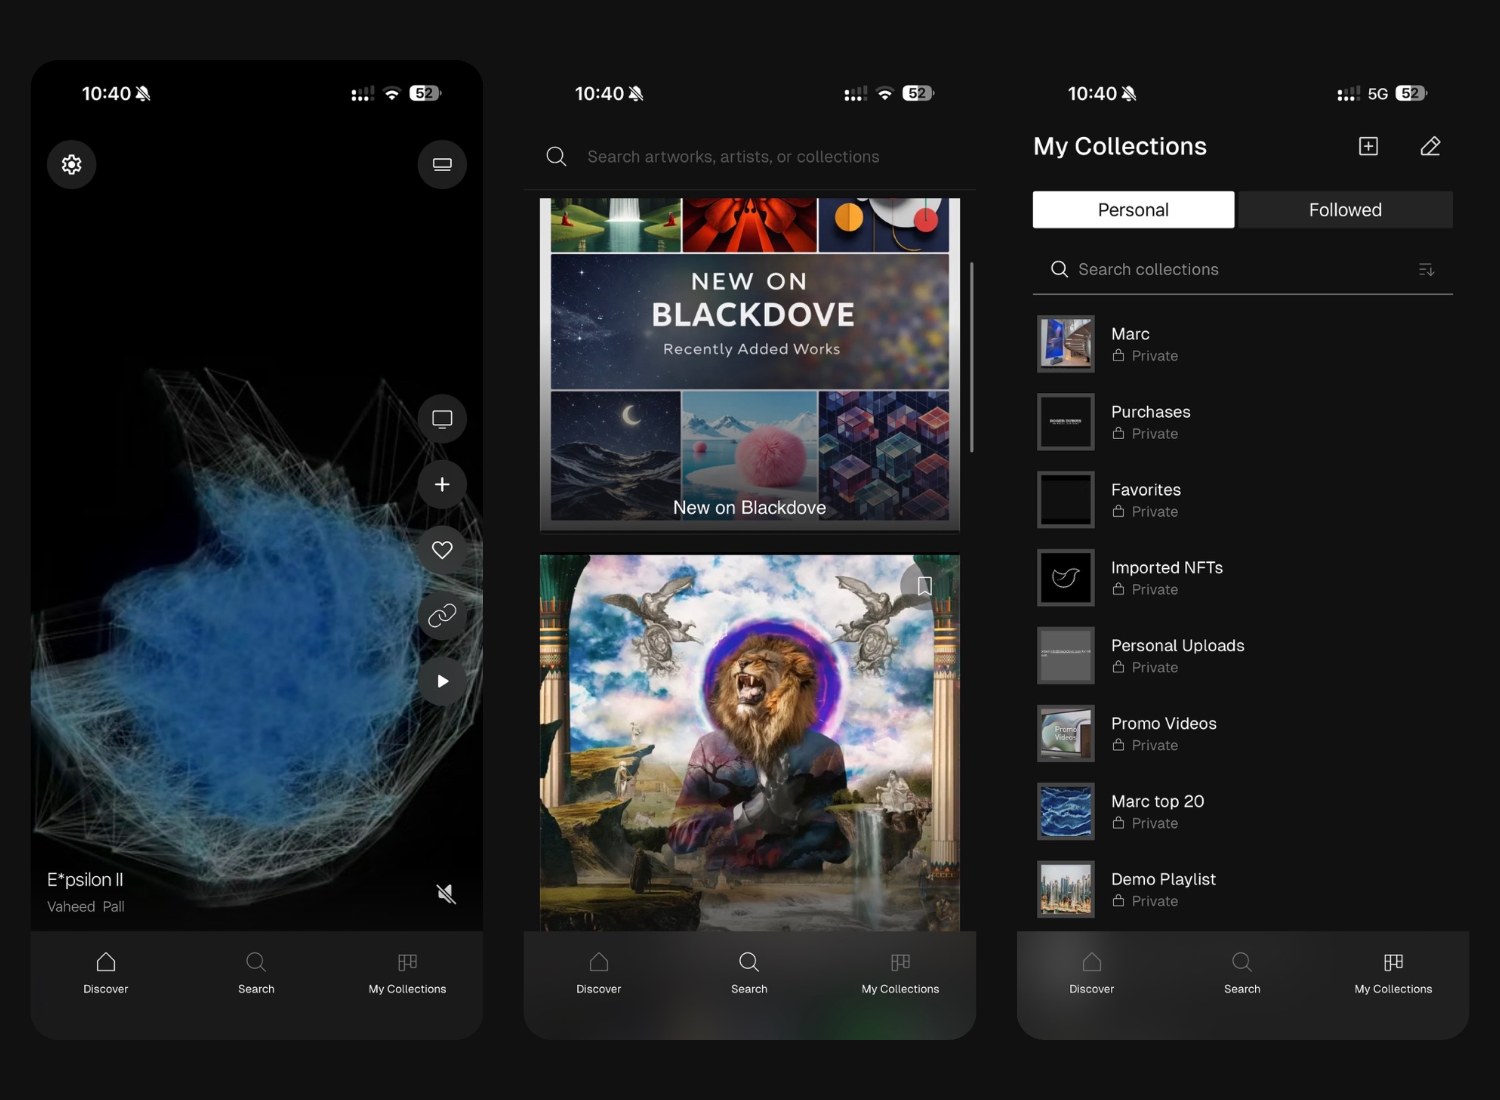Unmute audio with the crossed speaker icon
Screen dimensions: 1500x1100
coord(446,893)
